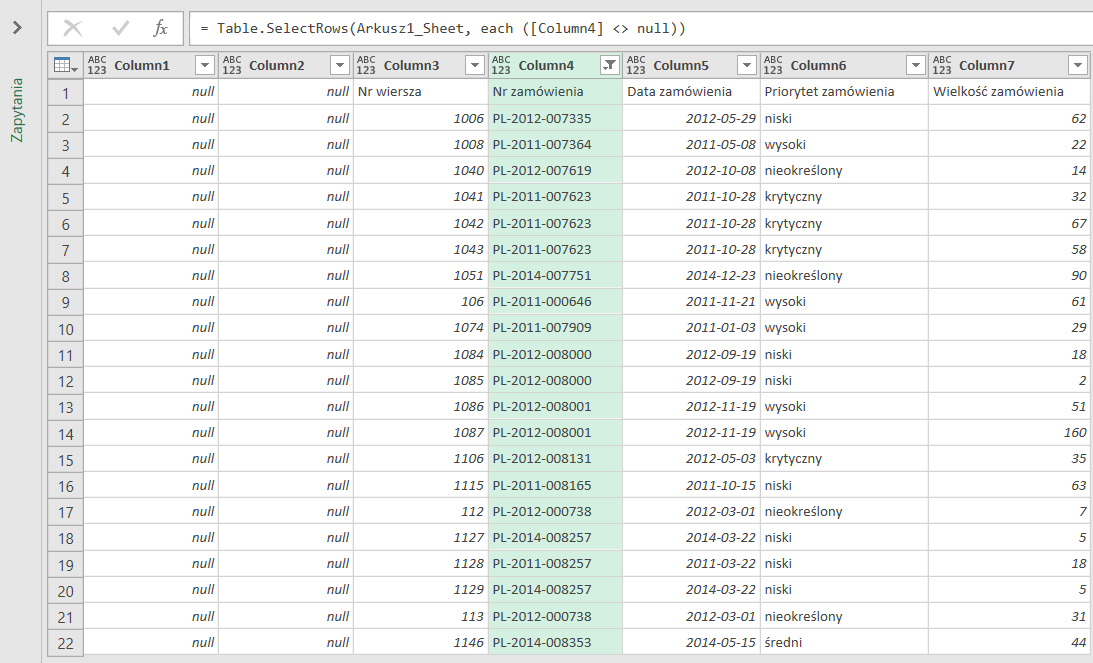The height and width of the screenshot is (663, 1093).
Task: Click the confirm checkmark in formula bar
Action: pos(120,28)
